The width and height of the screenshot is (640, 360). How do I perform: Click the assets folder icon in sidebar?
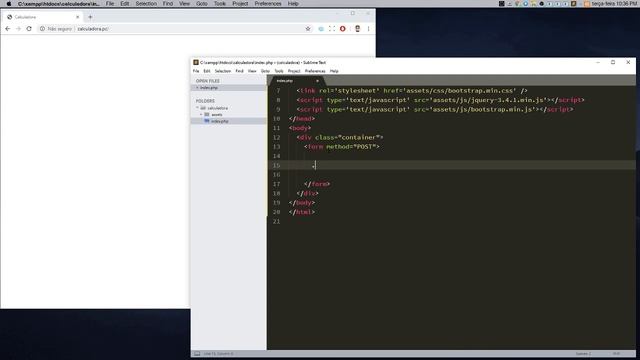pos(207,115)
